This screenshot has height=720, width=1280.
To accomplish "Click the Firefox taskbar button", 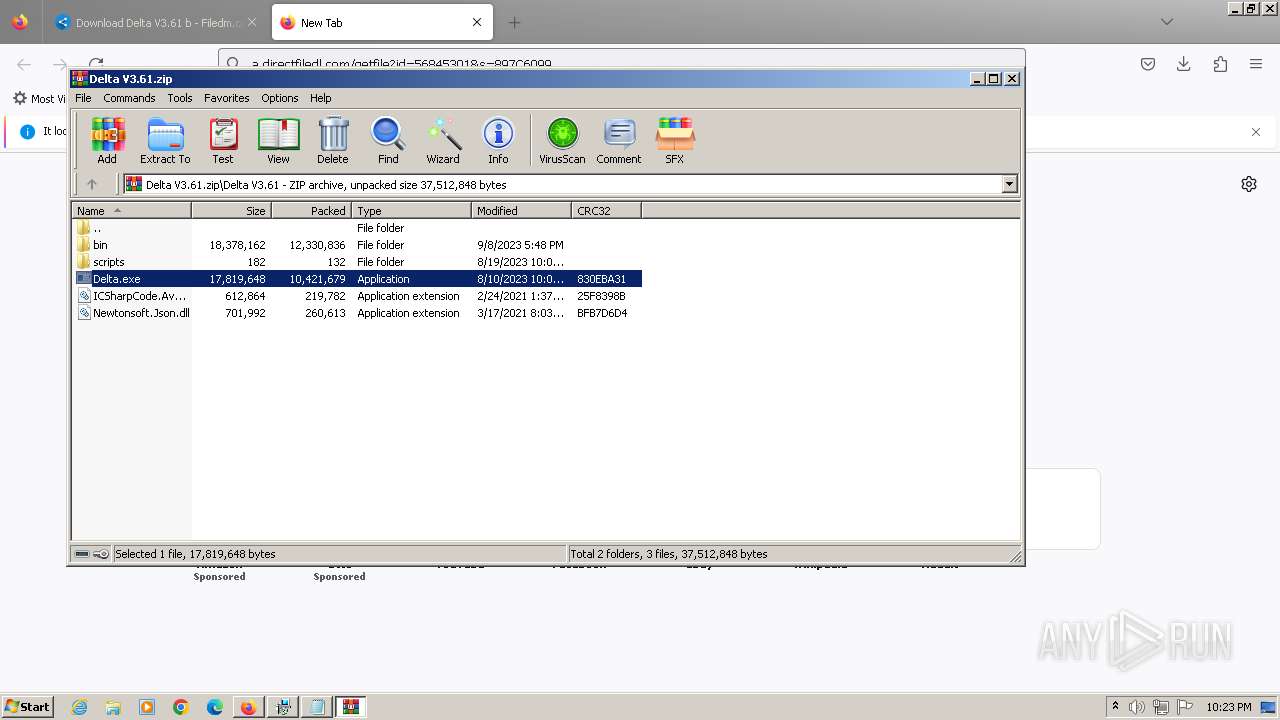I will click(x=248, y=707).
